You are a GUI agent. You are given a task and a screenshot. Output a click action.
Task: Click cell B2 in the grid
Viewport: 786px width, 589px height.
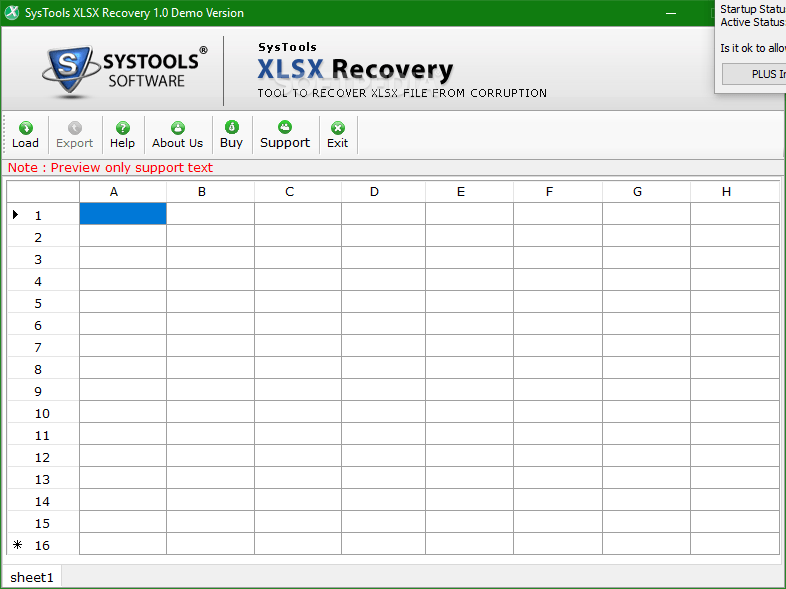click(x=211, y=236)
